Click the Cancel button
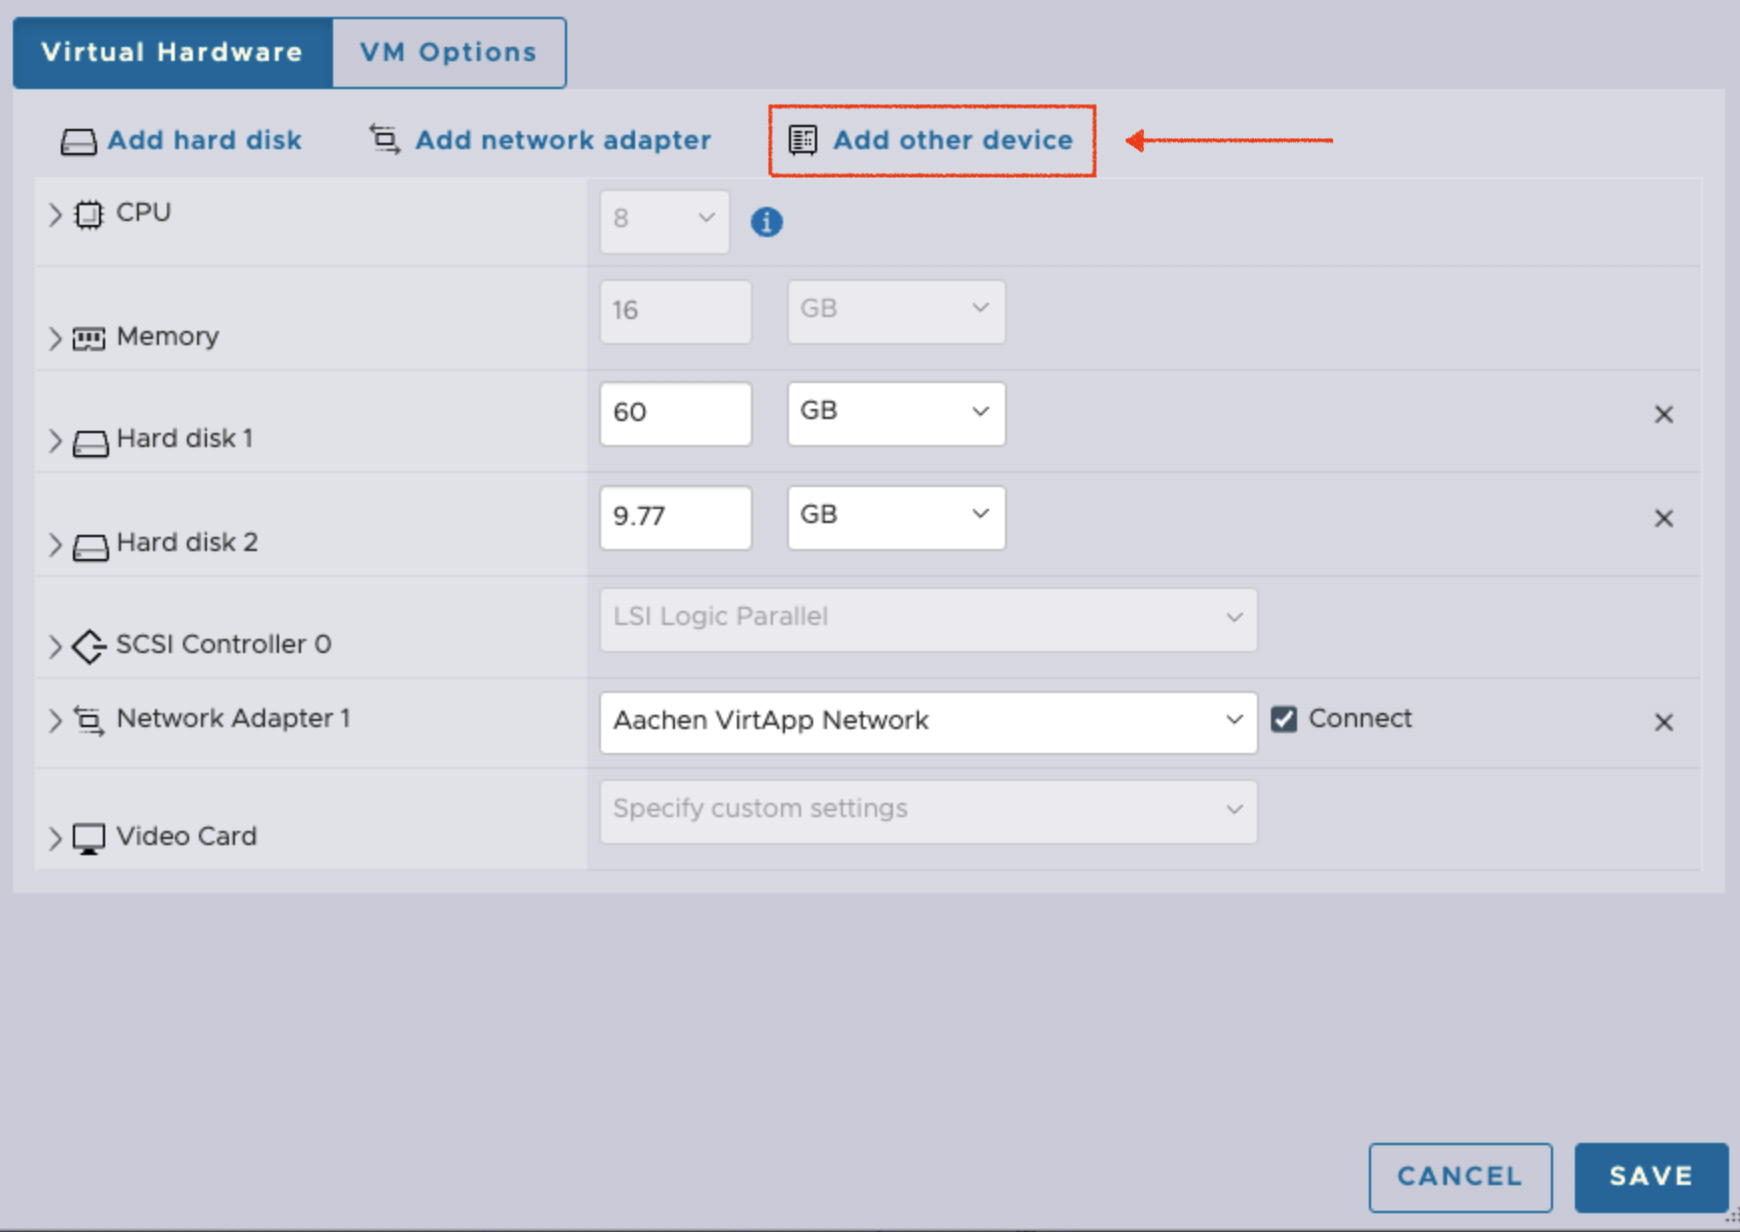Image resolution: width=1740 pixels, height=1232 pixels. tap(1459, 1176)
